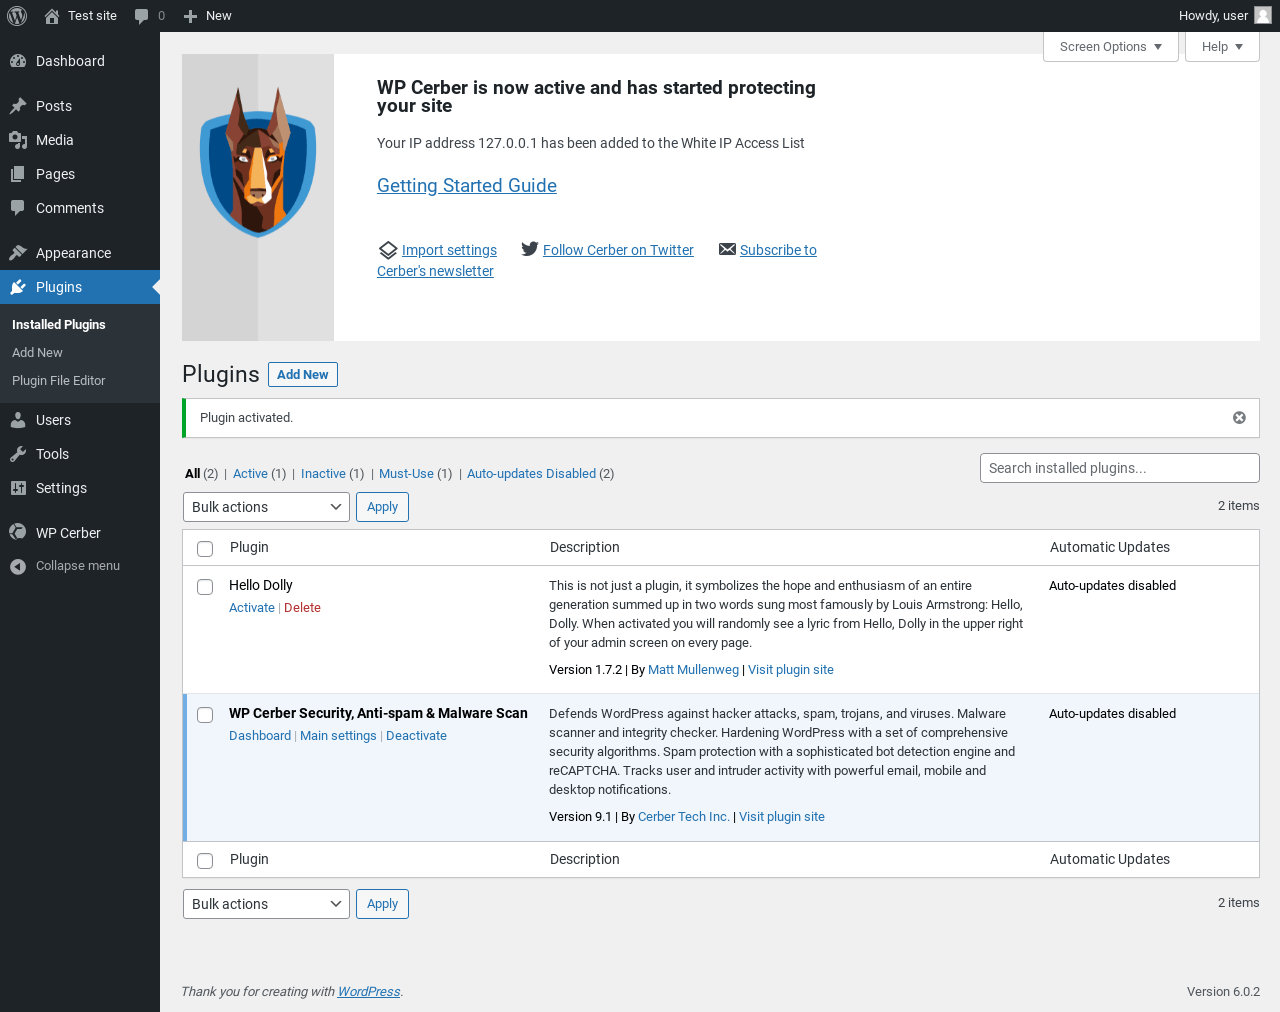Click the Appearance paintbrush icon
Viewport: 1280px width, 1012px height.
[x=18, y=253]
